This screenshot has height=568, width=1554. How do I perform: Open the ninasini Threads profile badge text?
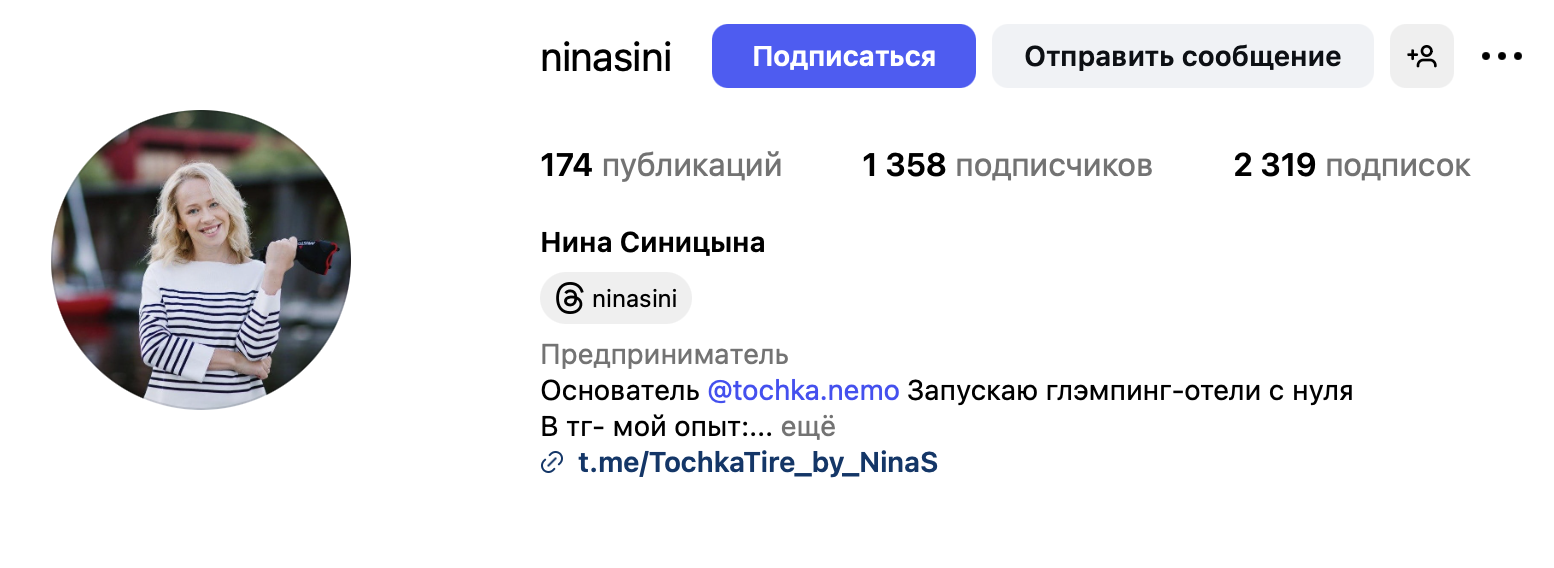[634, 298]
